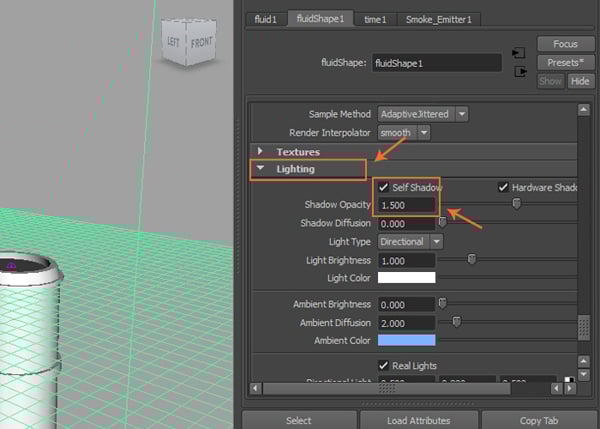Viewport: 600px width, 429px height.
Task: Click the small down arrow near Real Lights
Action: [584, 374]
